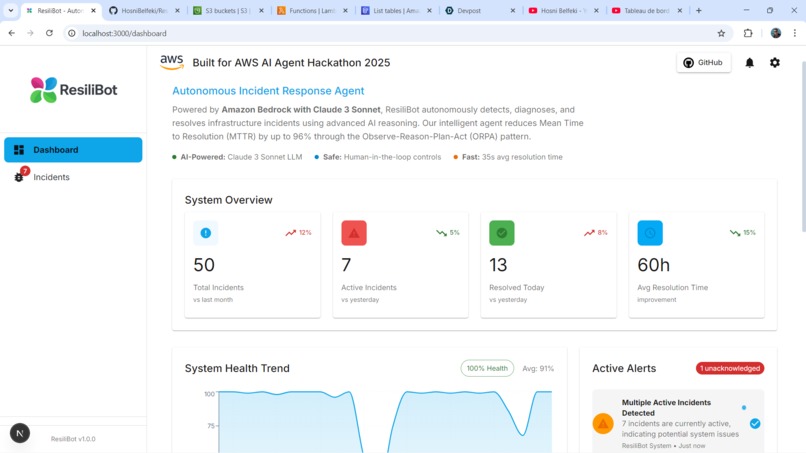Bookmark this page with star icon
This screenshot has width=806, height=453.
tap(721, 33)
